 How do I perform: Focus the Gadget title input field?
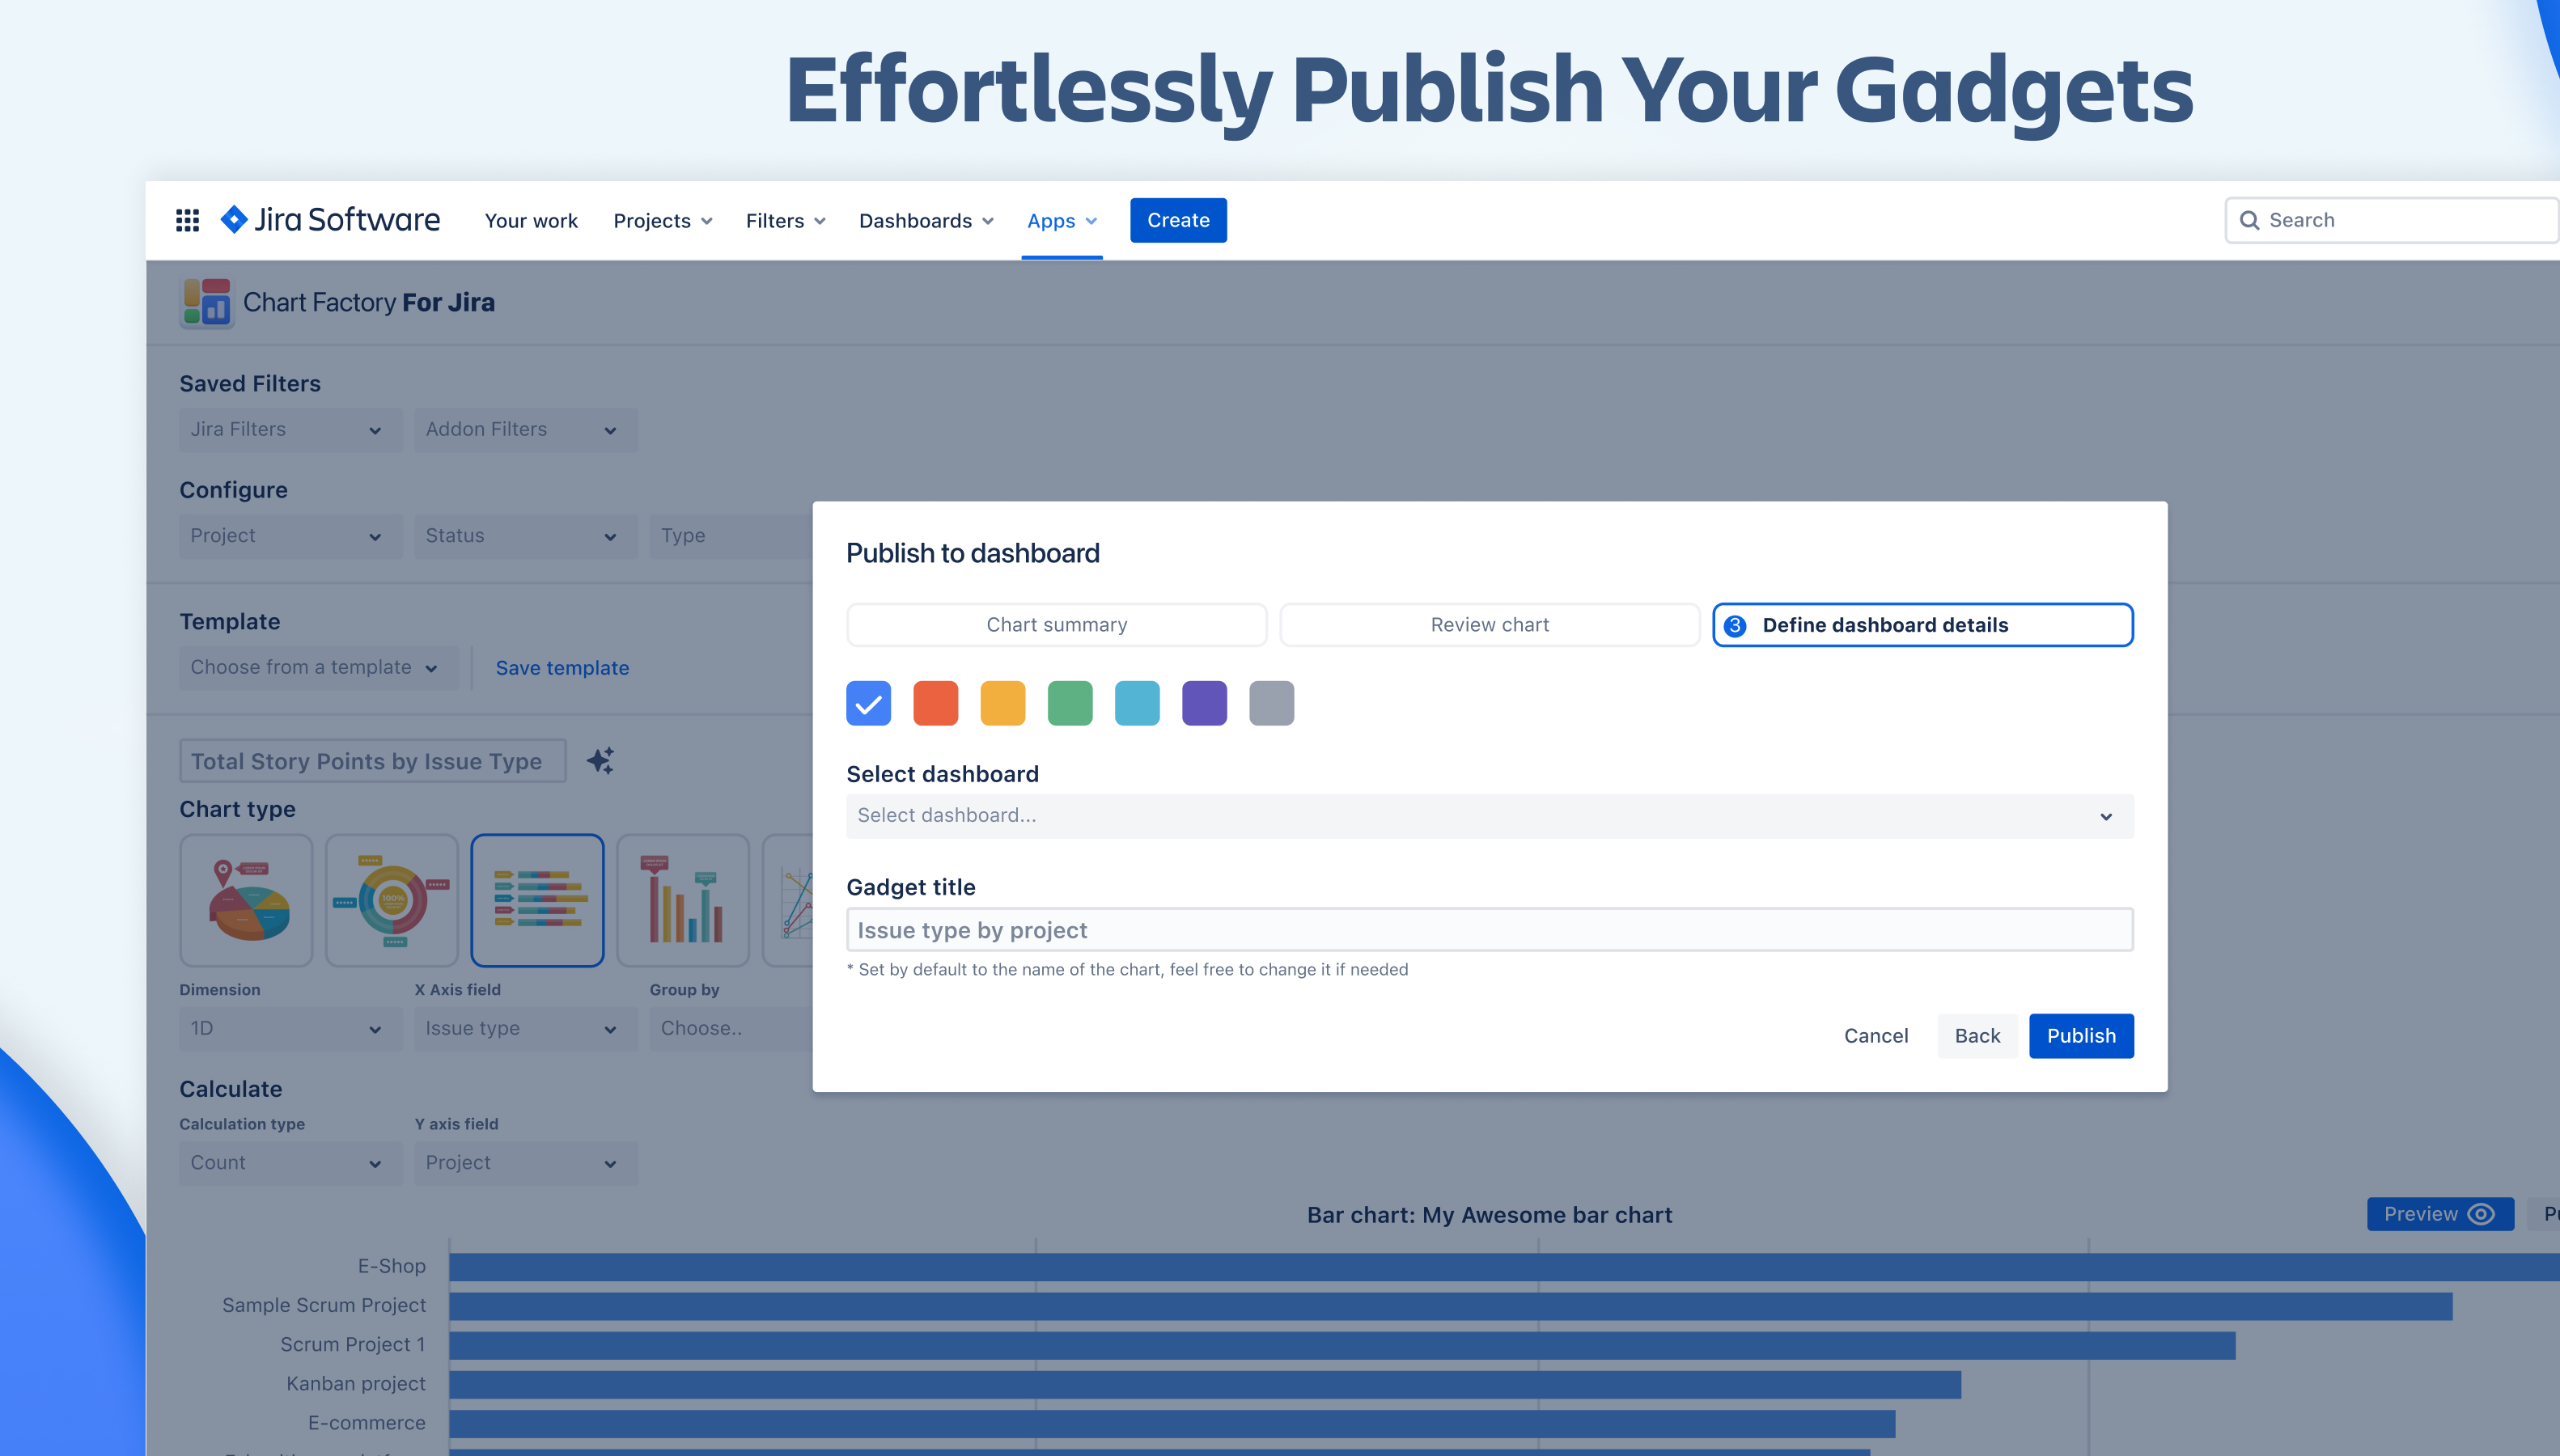[1489, 930]
